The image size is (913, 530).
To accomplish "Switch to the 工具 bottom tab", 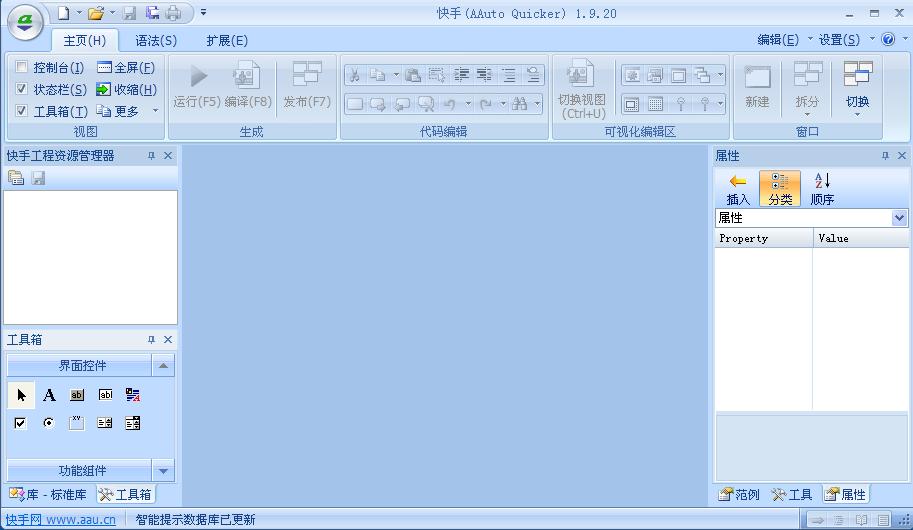I will point(791,494).
